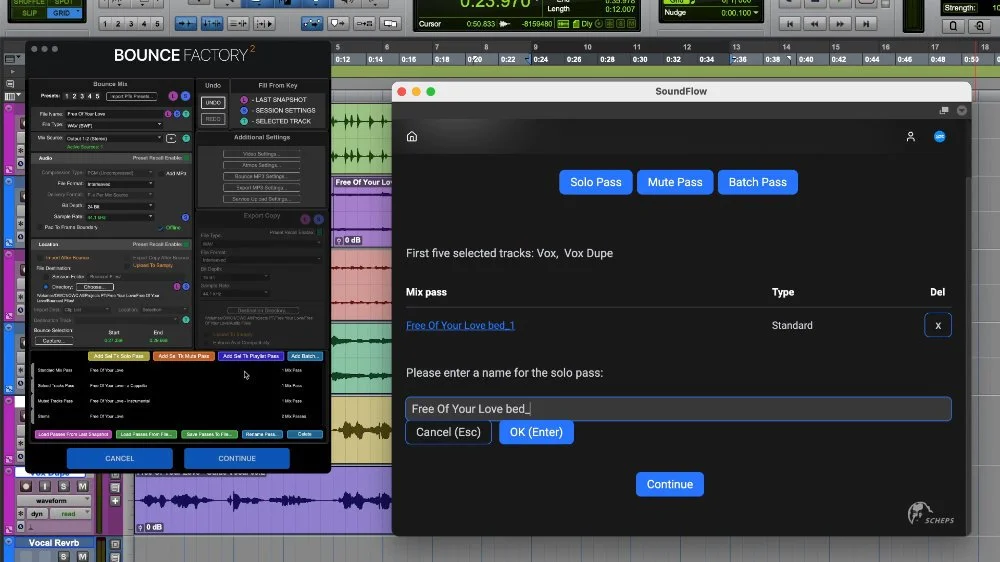Viewport: 1000px width, 562px height.
Task: Open the Compression Type dropdown
Action: click(119, 173)
